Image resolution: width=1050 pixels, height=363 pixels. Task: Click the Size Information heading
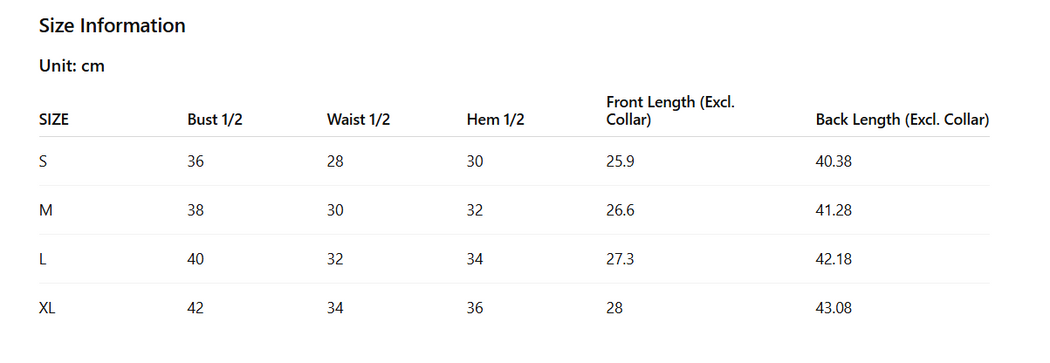point(112,26)
